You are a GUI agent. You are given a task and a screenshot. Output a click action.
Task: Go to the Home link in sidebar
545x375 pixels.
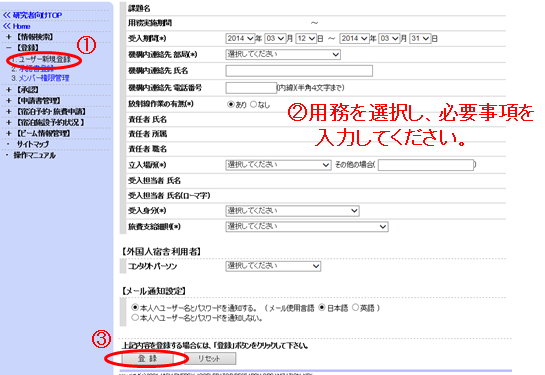coord(17,26)
